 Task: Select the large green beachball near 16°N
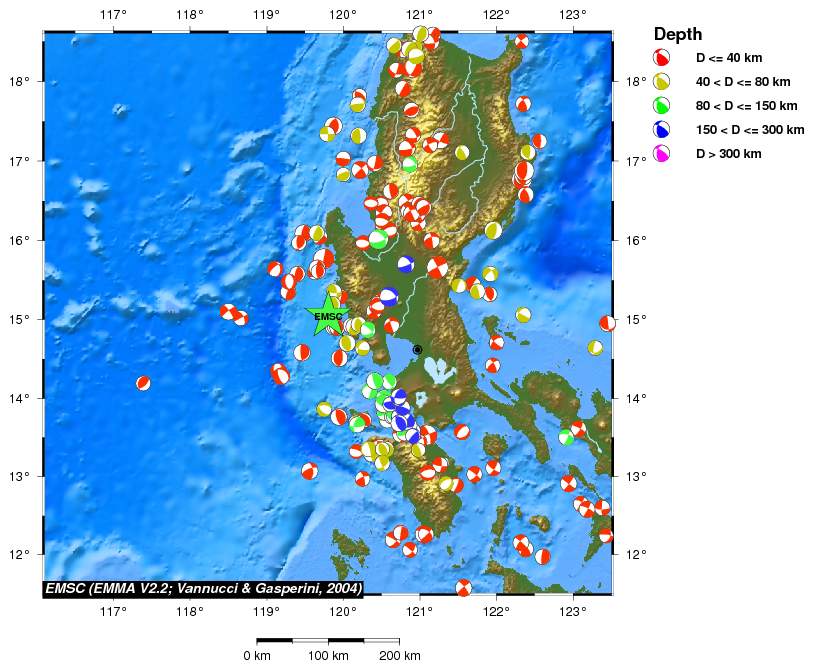(377, 238)
